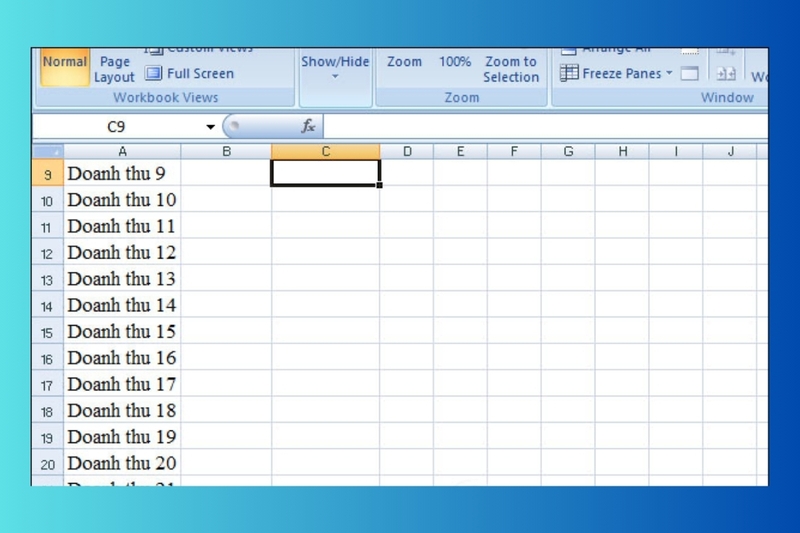This screenshot has height=533, width=800.
Task: Click the Synchronous Scrolling icon in Window group
Action: [x=726, y=74]
